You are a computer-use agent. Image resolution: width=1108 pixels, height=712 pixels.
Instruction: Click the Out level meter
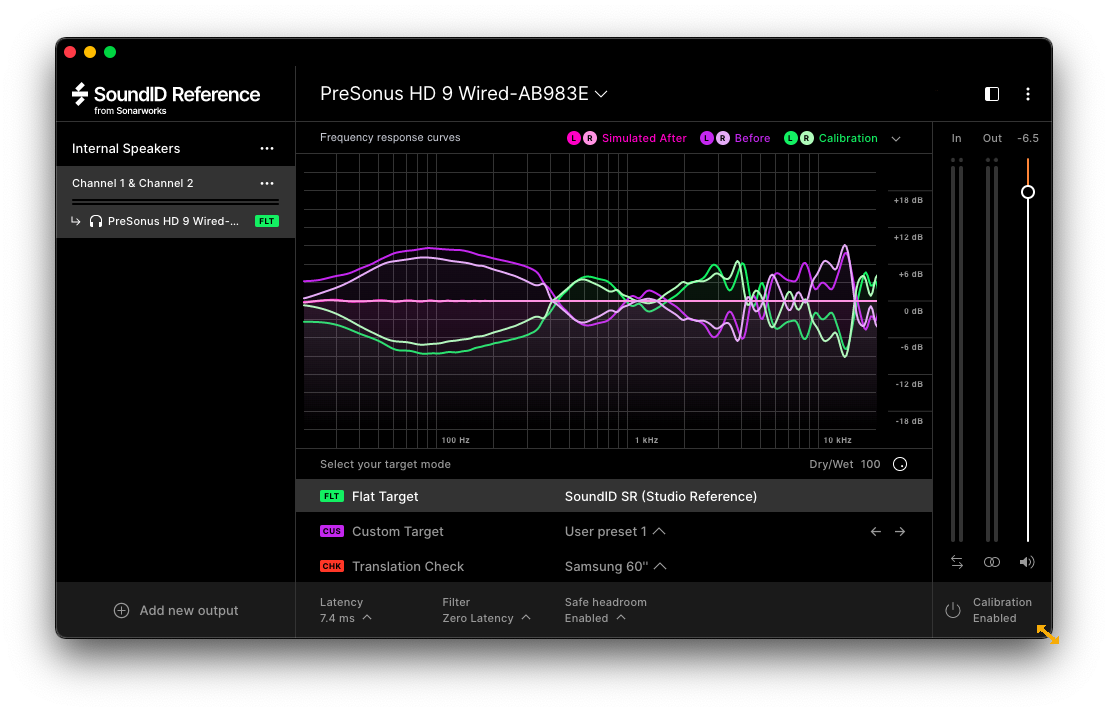pyautogui.click(x=992, y=350)
